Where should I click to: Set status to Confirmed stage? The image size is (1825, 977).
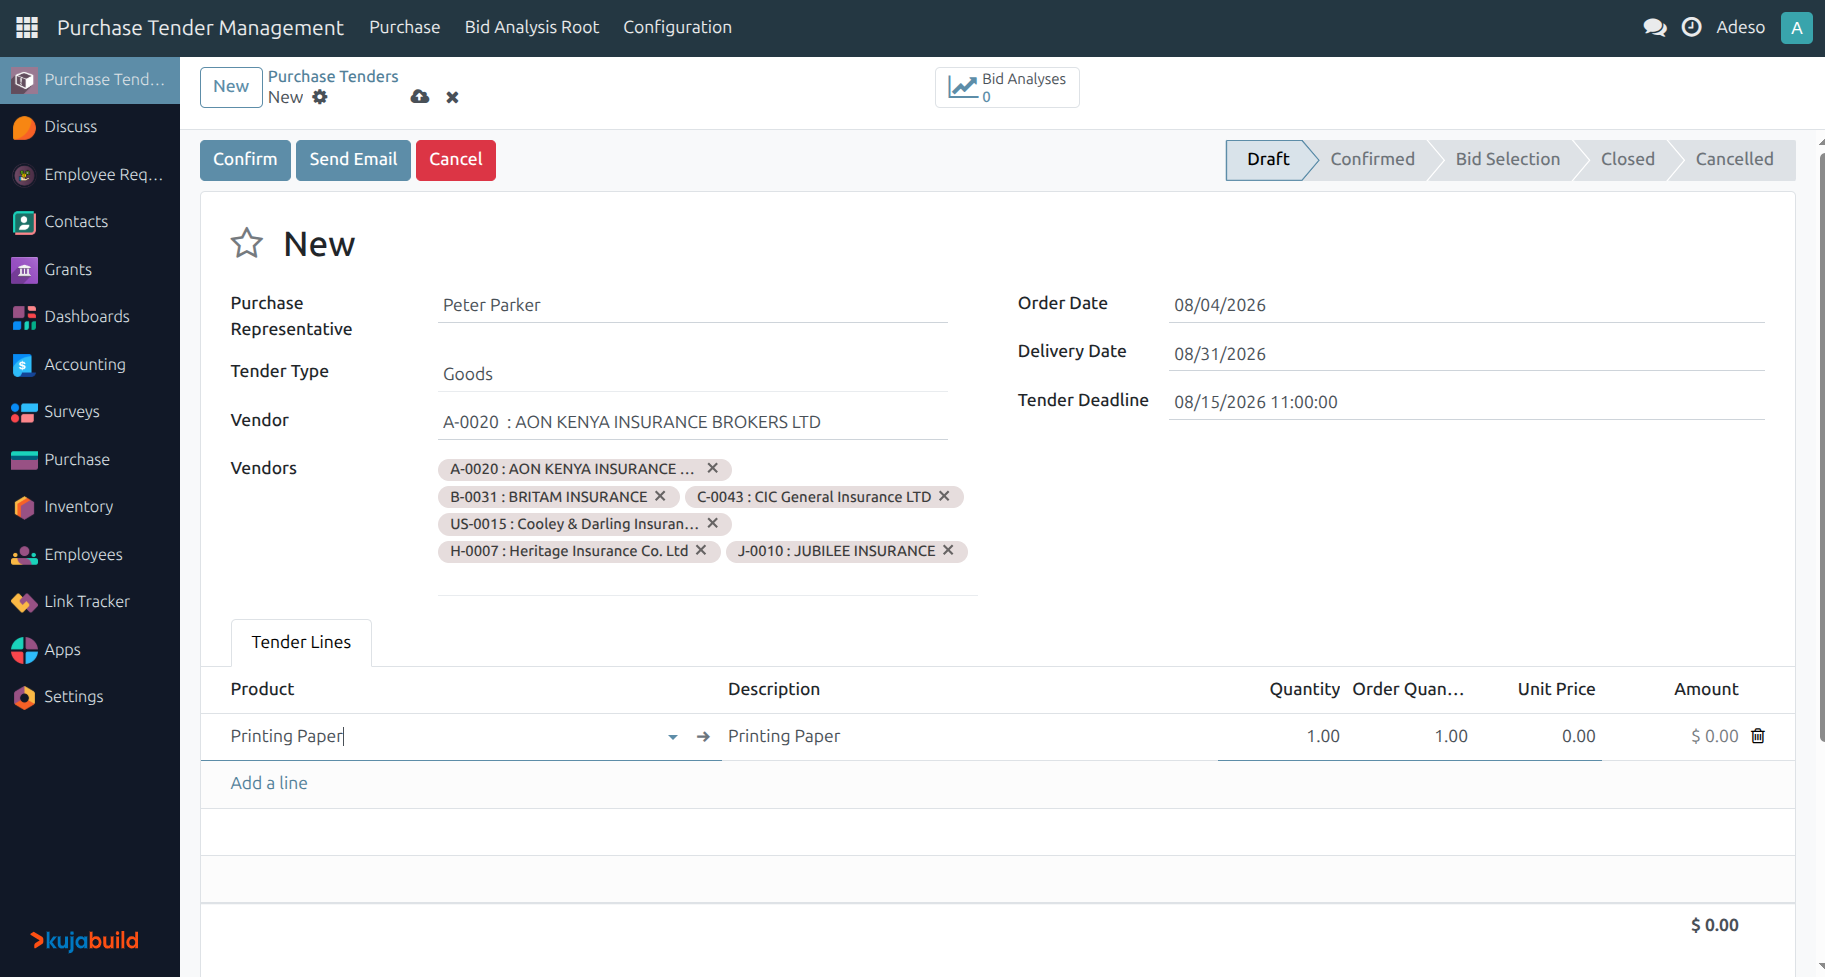[x=1372, y=159]
